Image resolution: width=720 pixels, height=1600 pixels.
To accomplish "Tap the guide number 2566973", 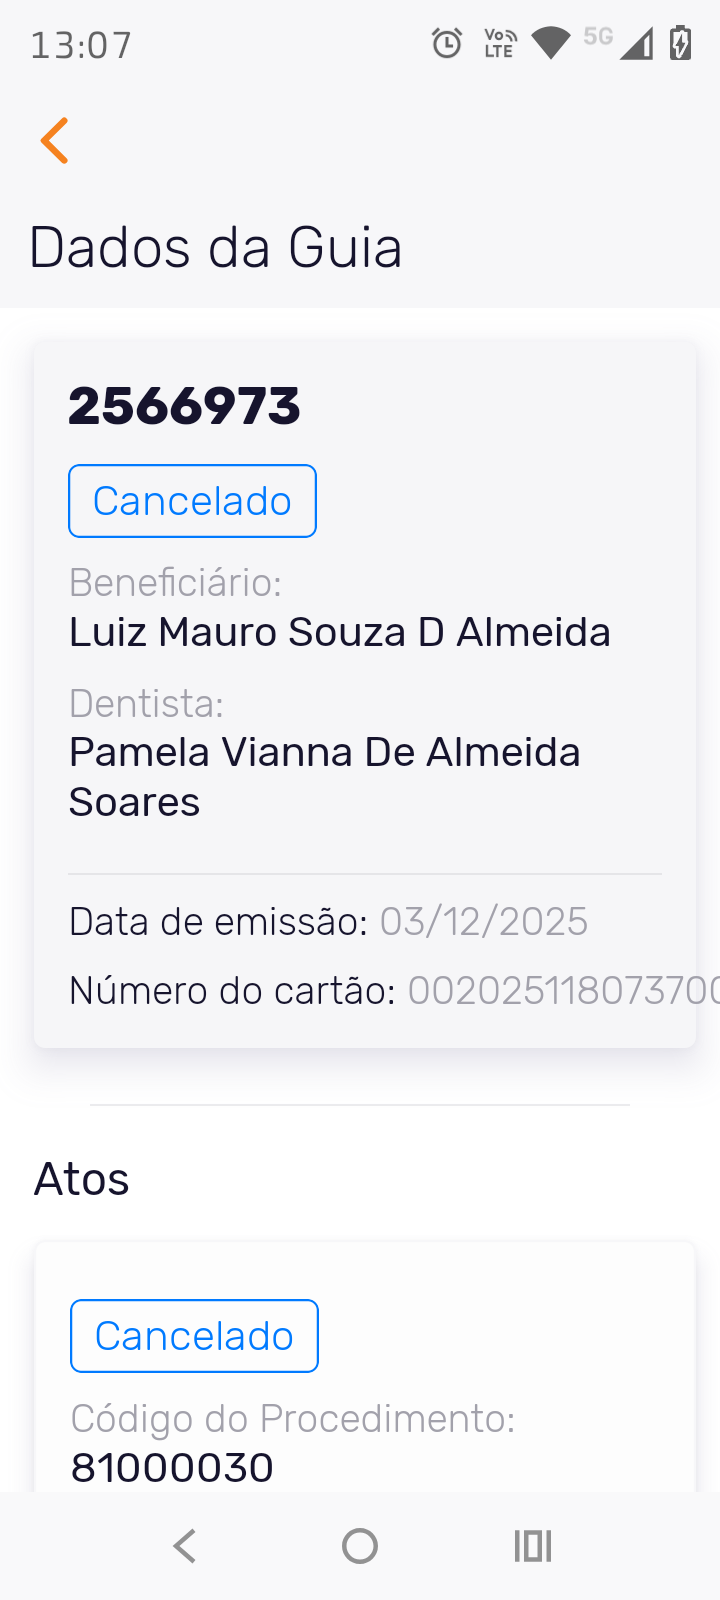I will coord(184,406).
